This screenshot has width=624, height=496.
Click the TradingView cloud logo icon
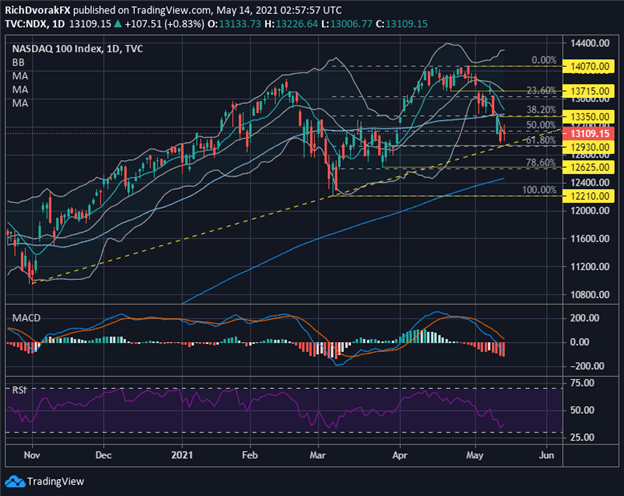pyautogui.click(x=15, y=482)
